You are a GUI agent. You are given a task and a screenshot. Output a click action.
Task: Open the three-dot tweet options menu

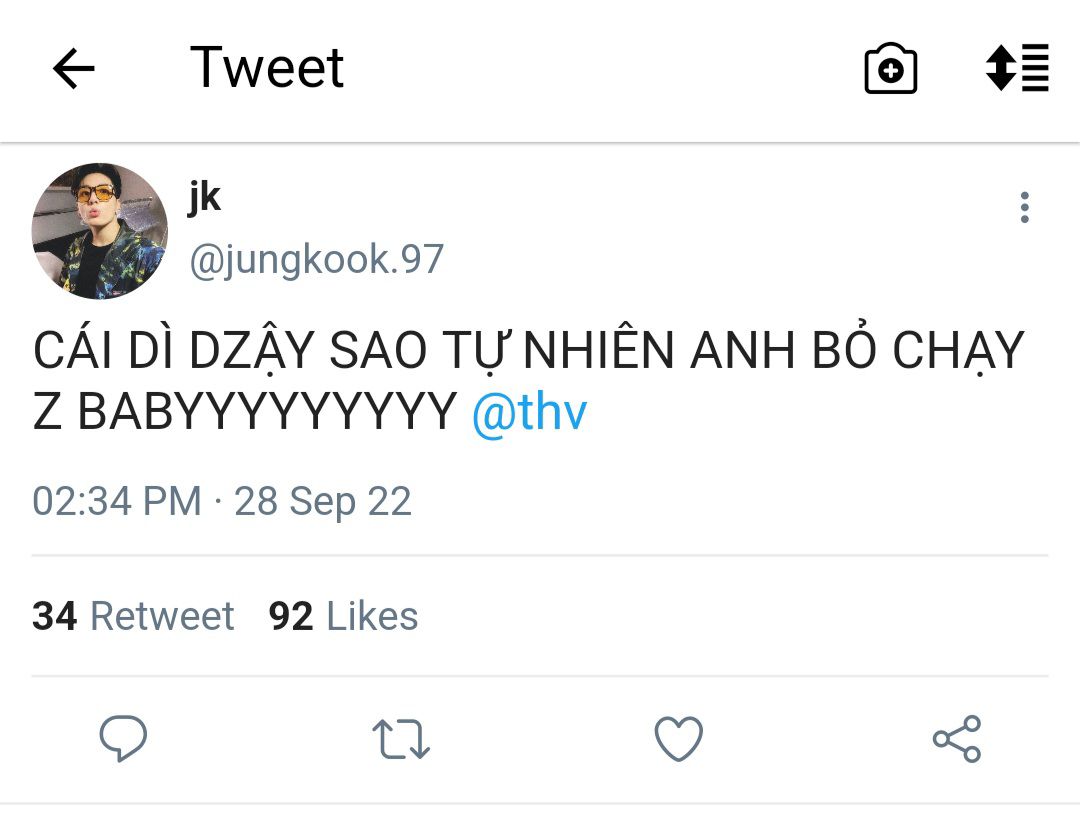(x=1024, y=208)
